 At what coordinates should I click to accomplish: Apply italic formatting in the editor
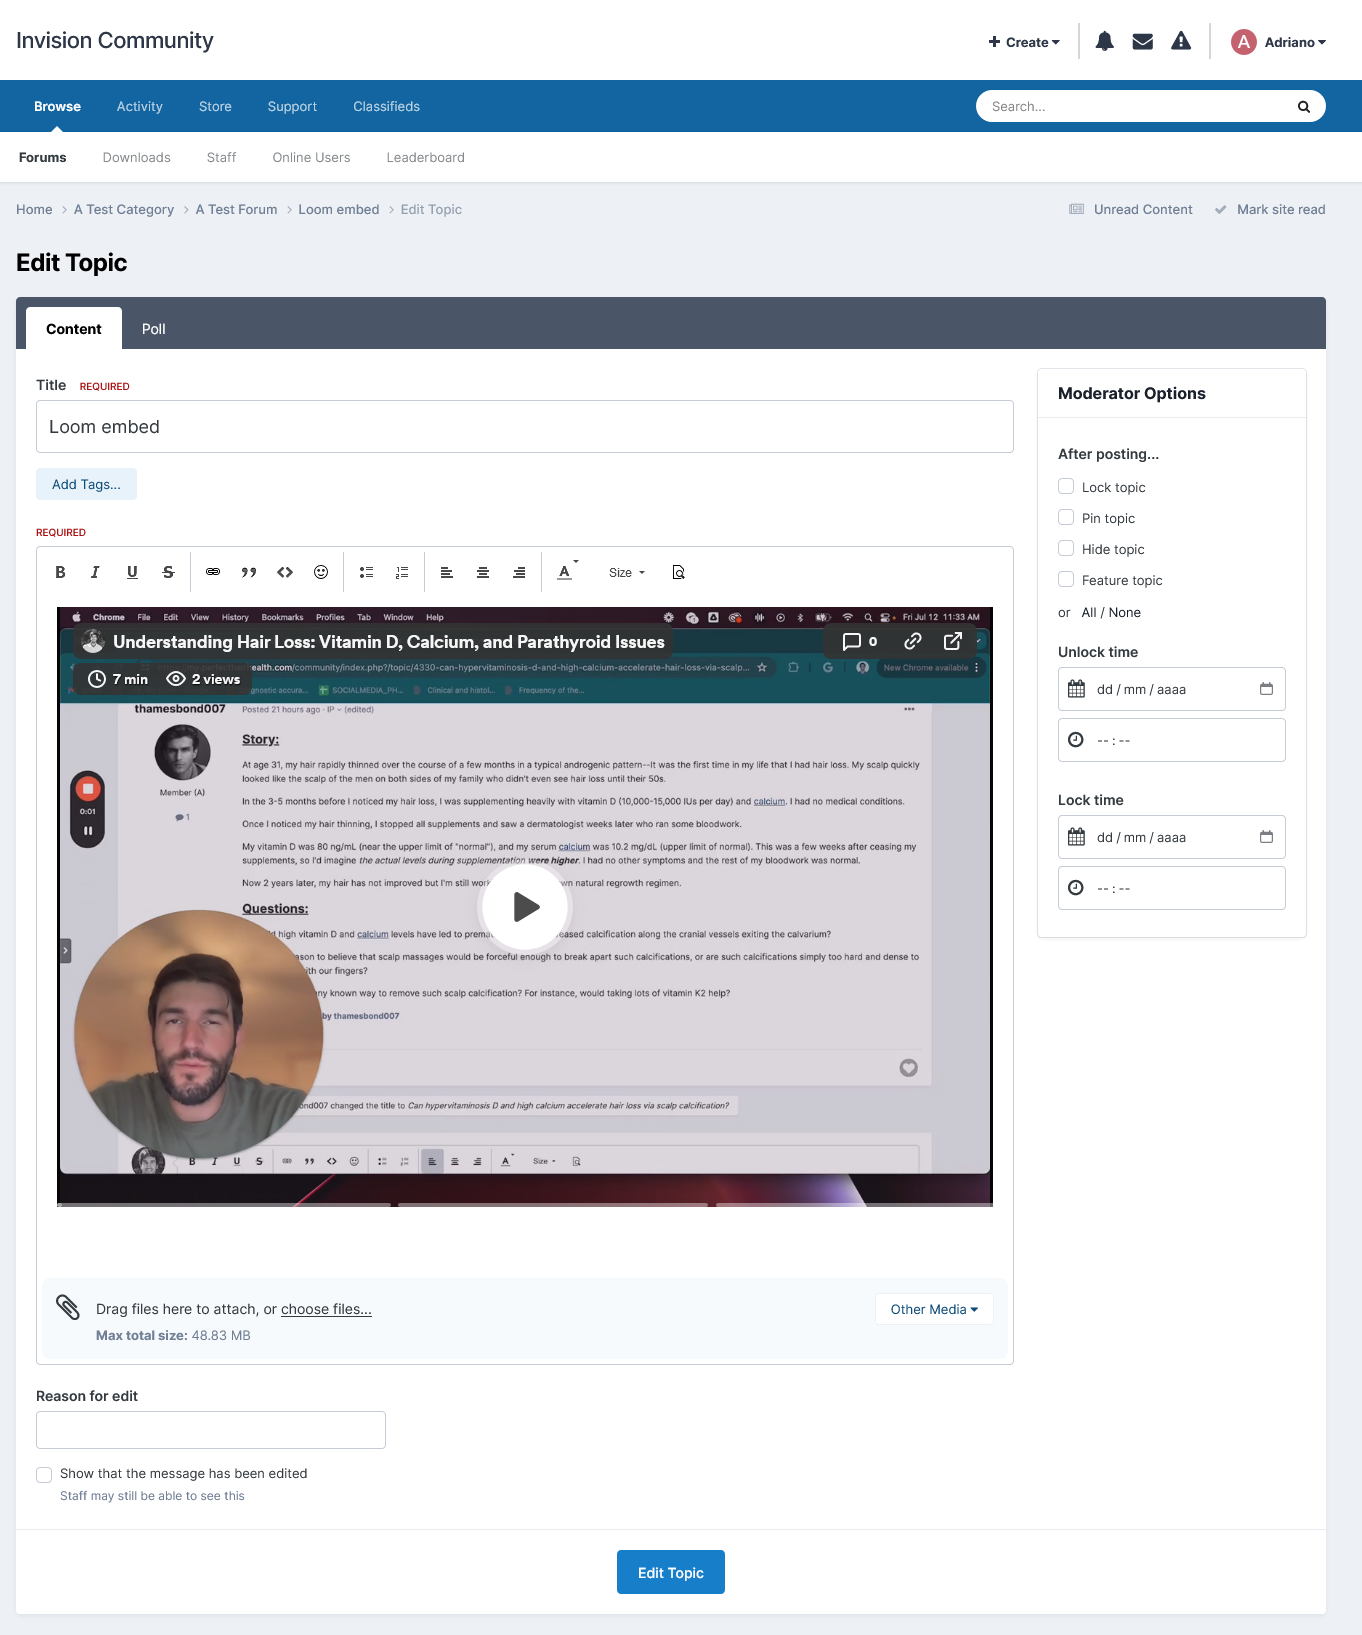[95, 572]
